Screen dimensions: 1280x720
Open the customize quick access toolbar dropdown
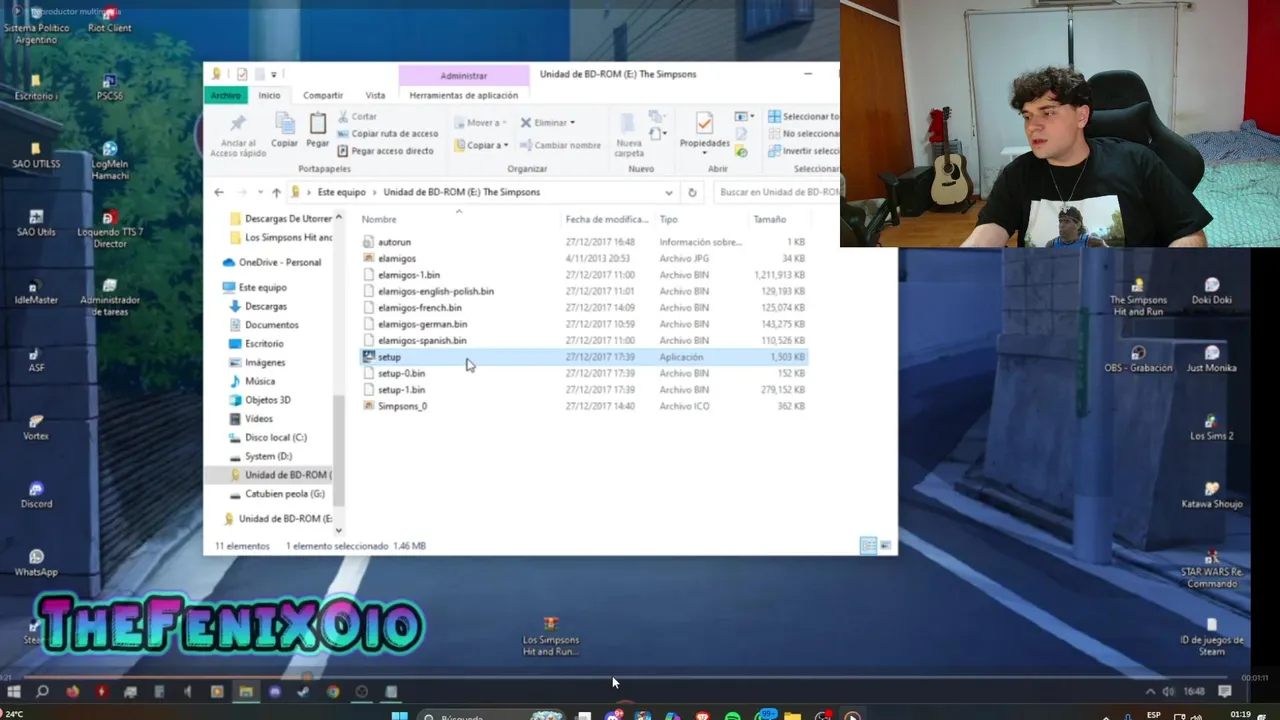click(x=274, y=74)
